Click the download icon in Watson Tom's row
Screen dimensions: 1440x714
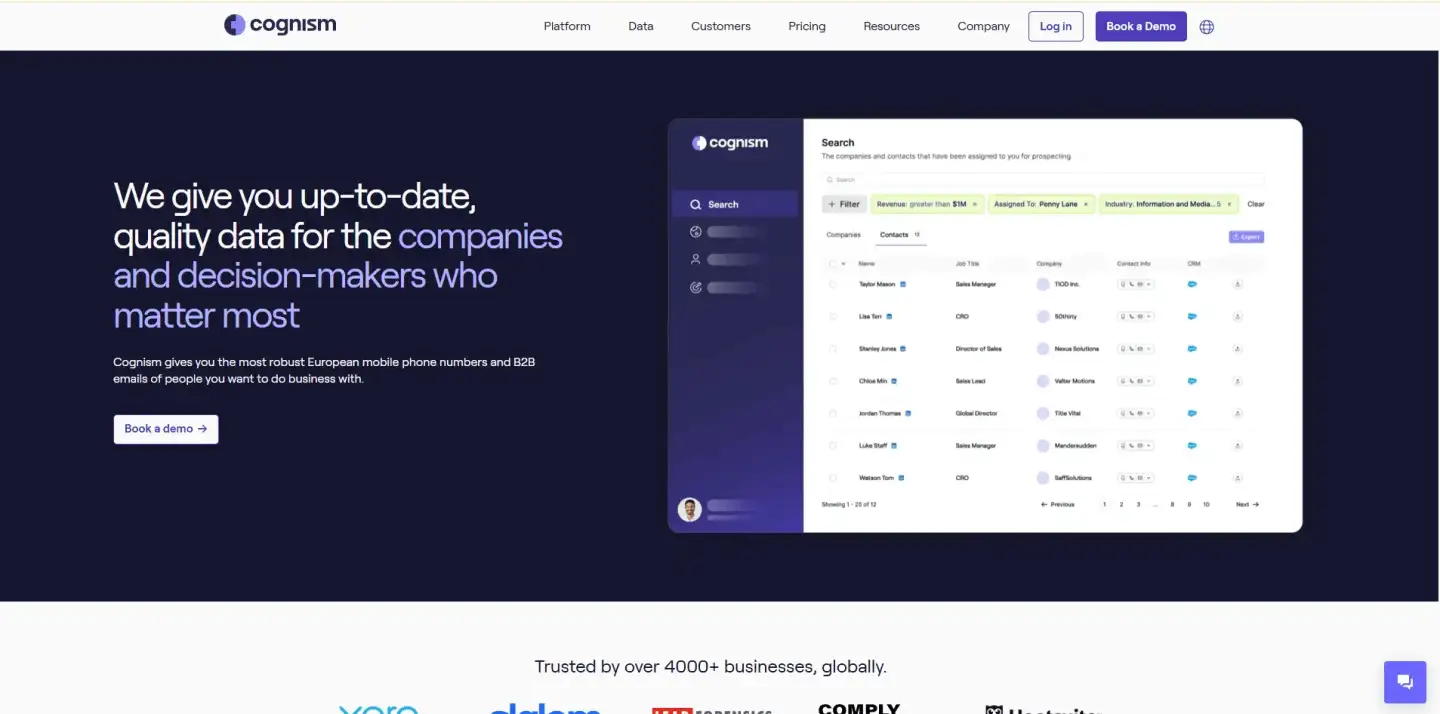tap(1238, 478)
